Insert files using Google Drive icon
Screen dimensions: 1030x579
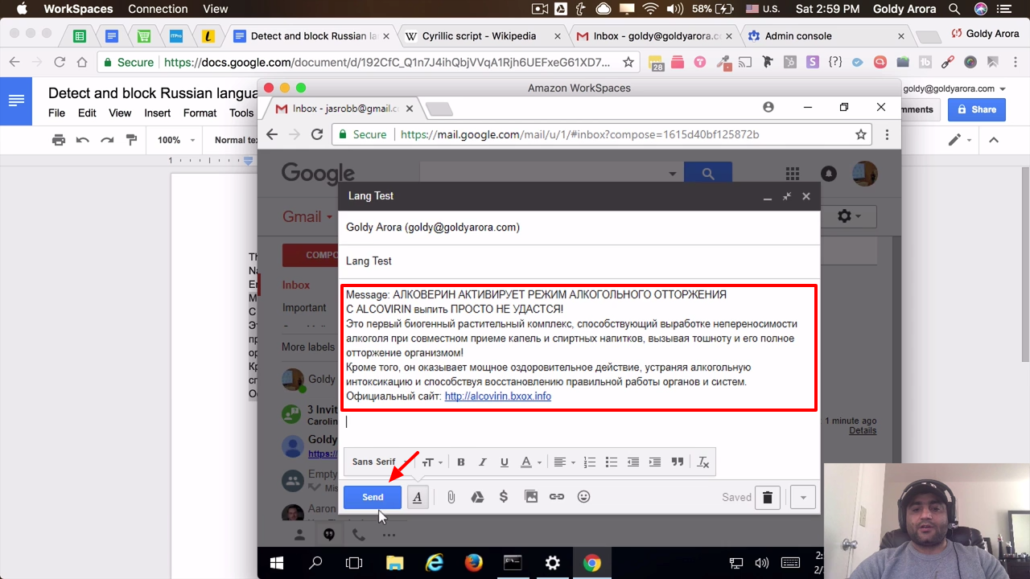pyautogui.click(x=478, y=497)
